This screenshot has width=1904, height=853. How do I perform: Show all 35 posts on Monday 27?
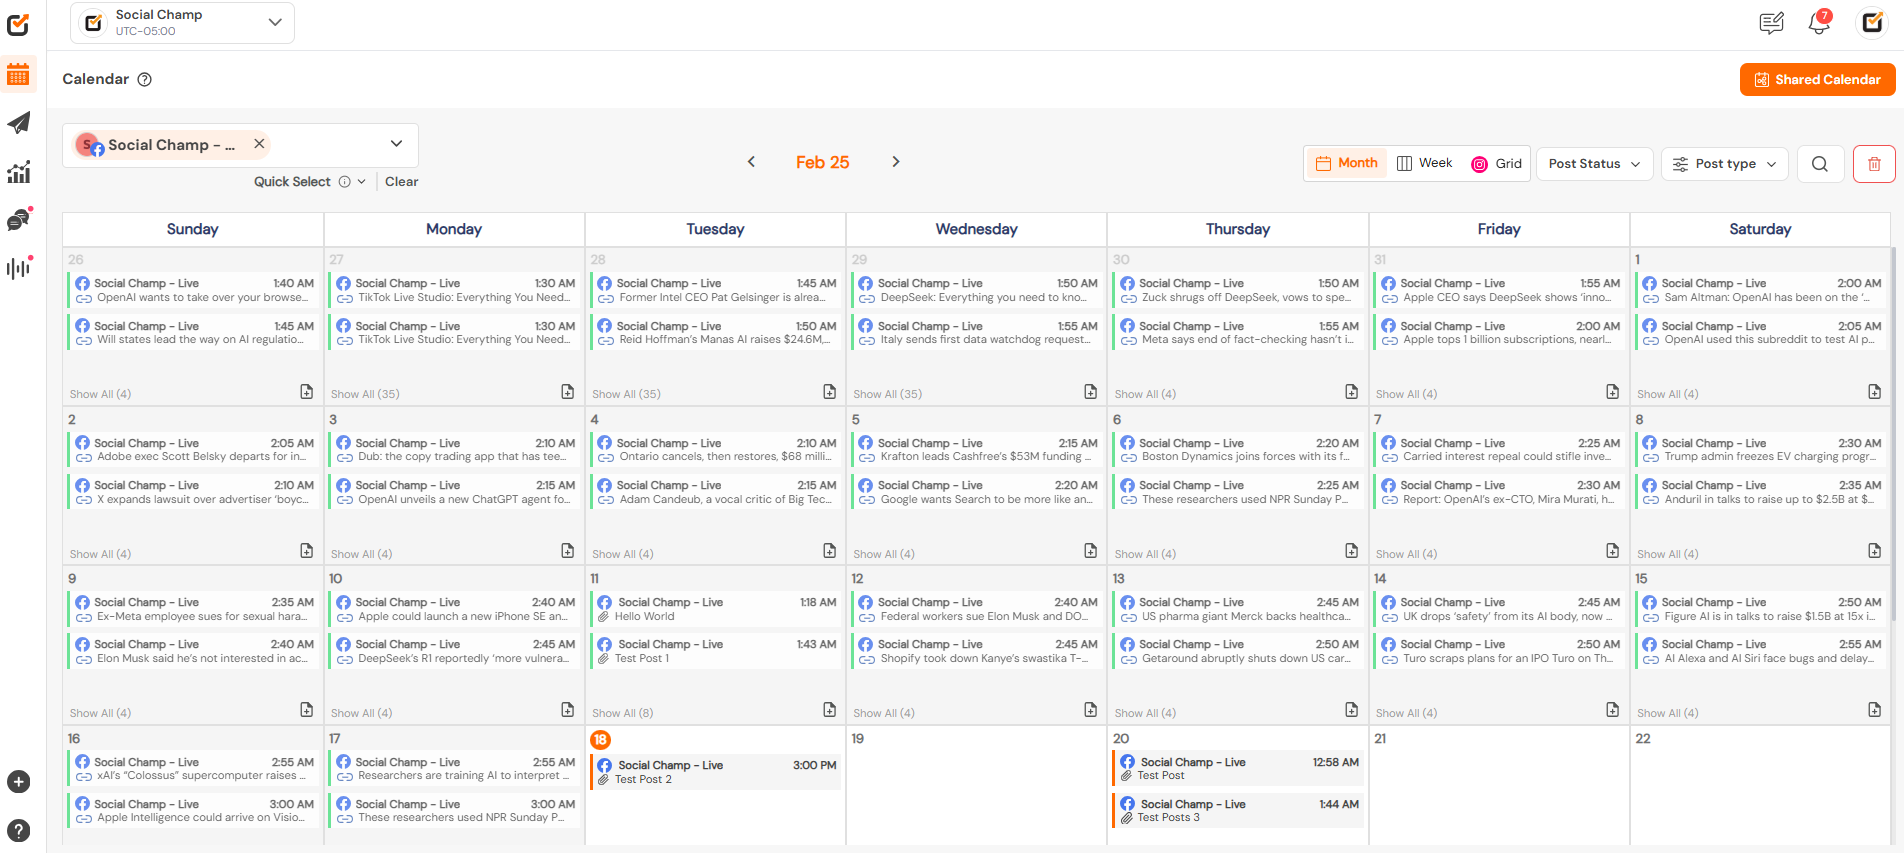365,394
